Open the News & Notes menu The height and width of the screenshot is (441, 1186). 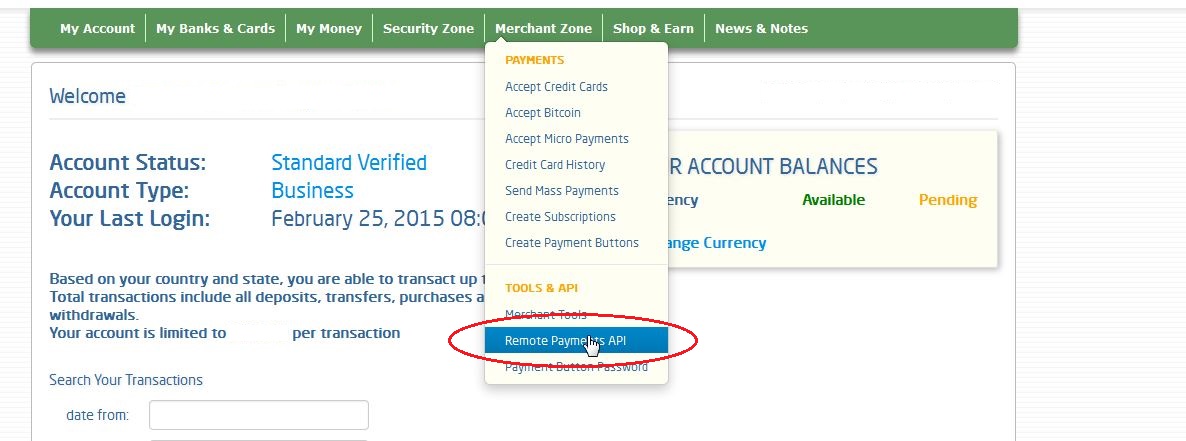coord(761,29)
